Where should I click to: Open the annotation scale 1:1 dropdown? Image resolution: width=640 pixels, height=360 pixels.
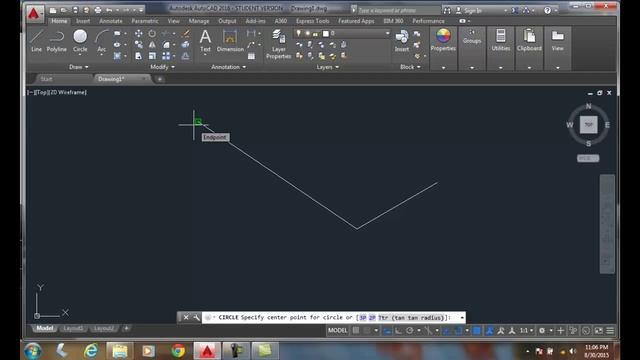point(526,331)
